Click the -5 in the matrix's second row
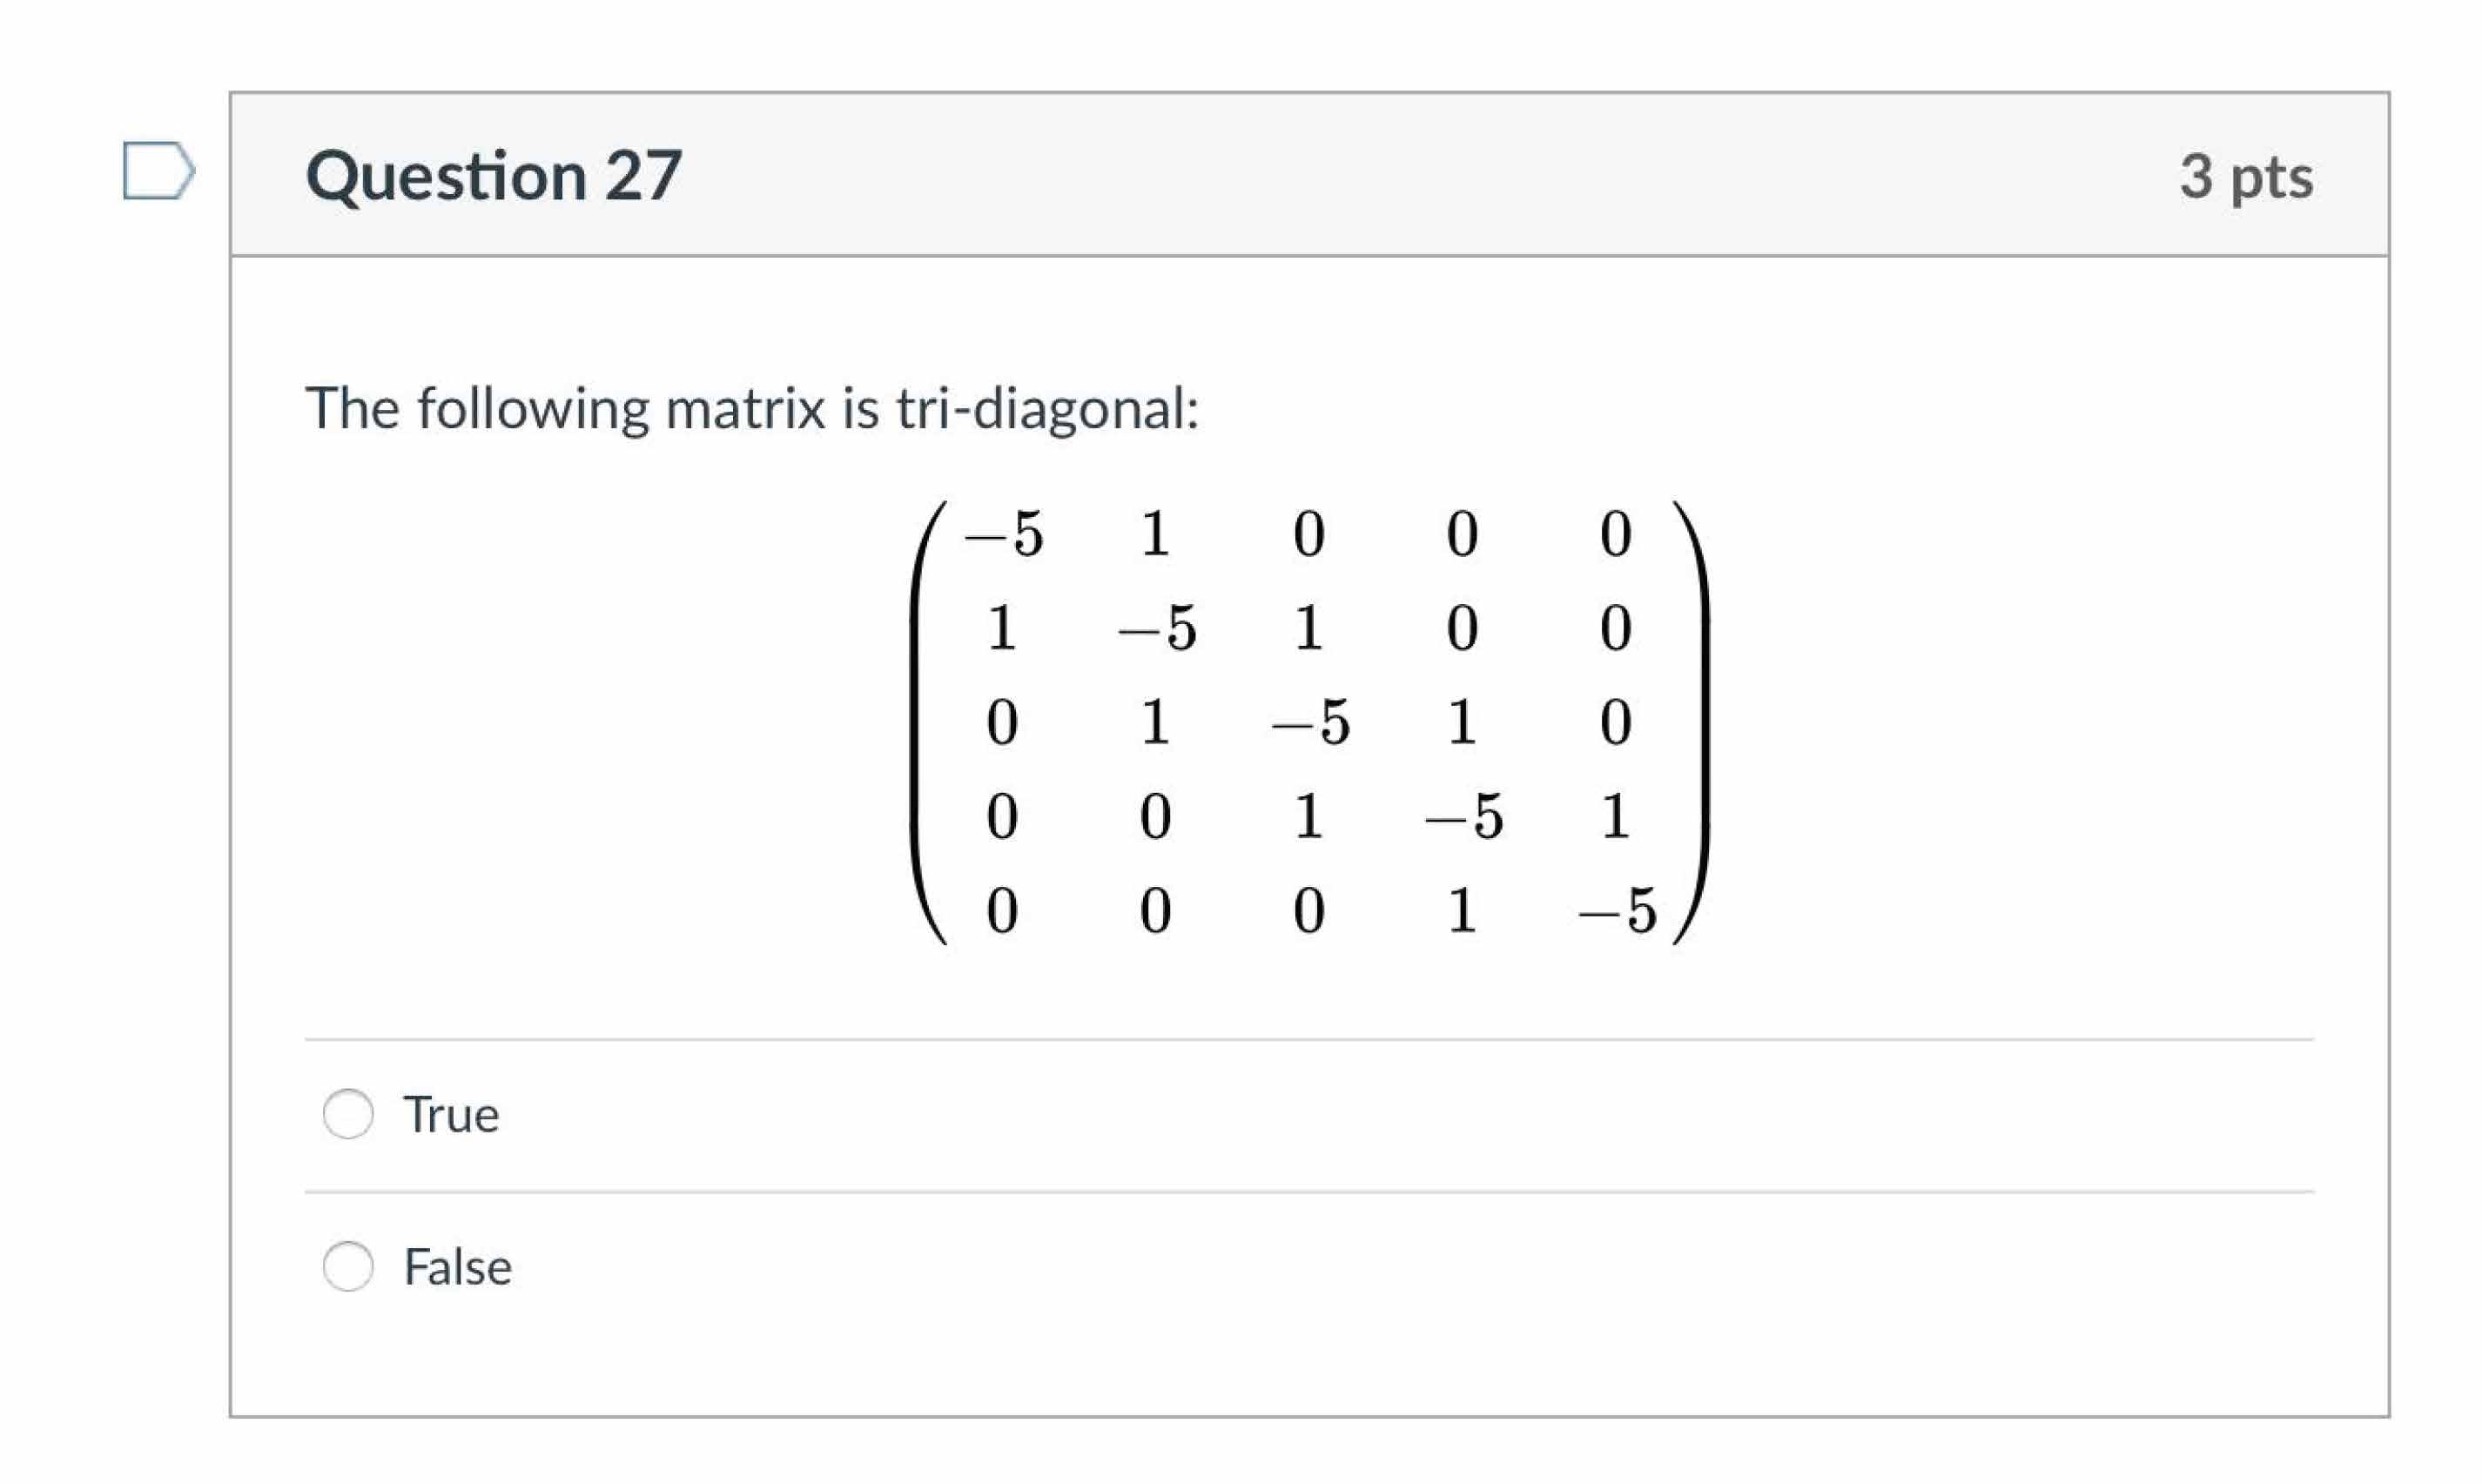This screenshot has width=2482, height=1484. [1156, 628]
